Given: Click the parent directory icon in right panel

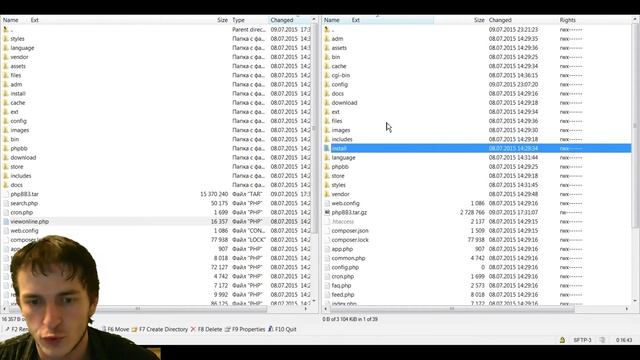Looking at the screenshot, I should tap(327, 29).
